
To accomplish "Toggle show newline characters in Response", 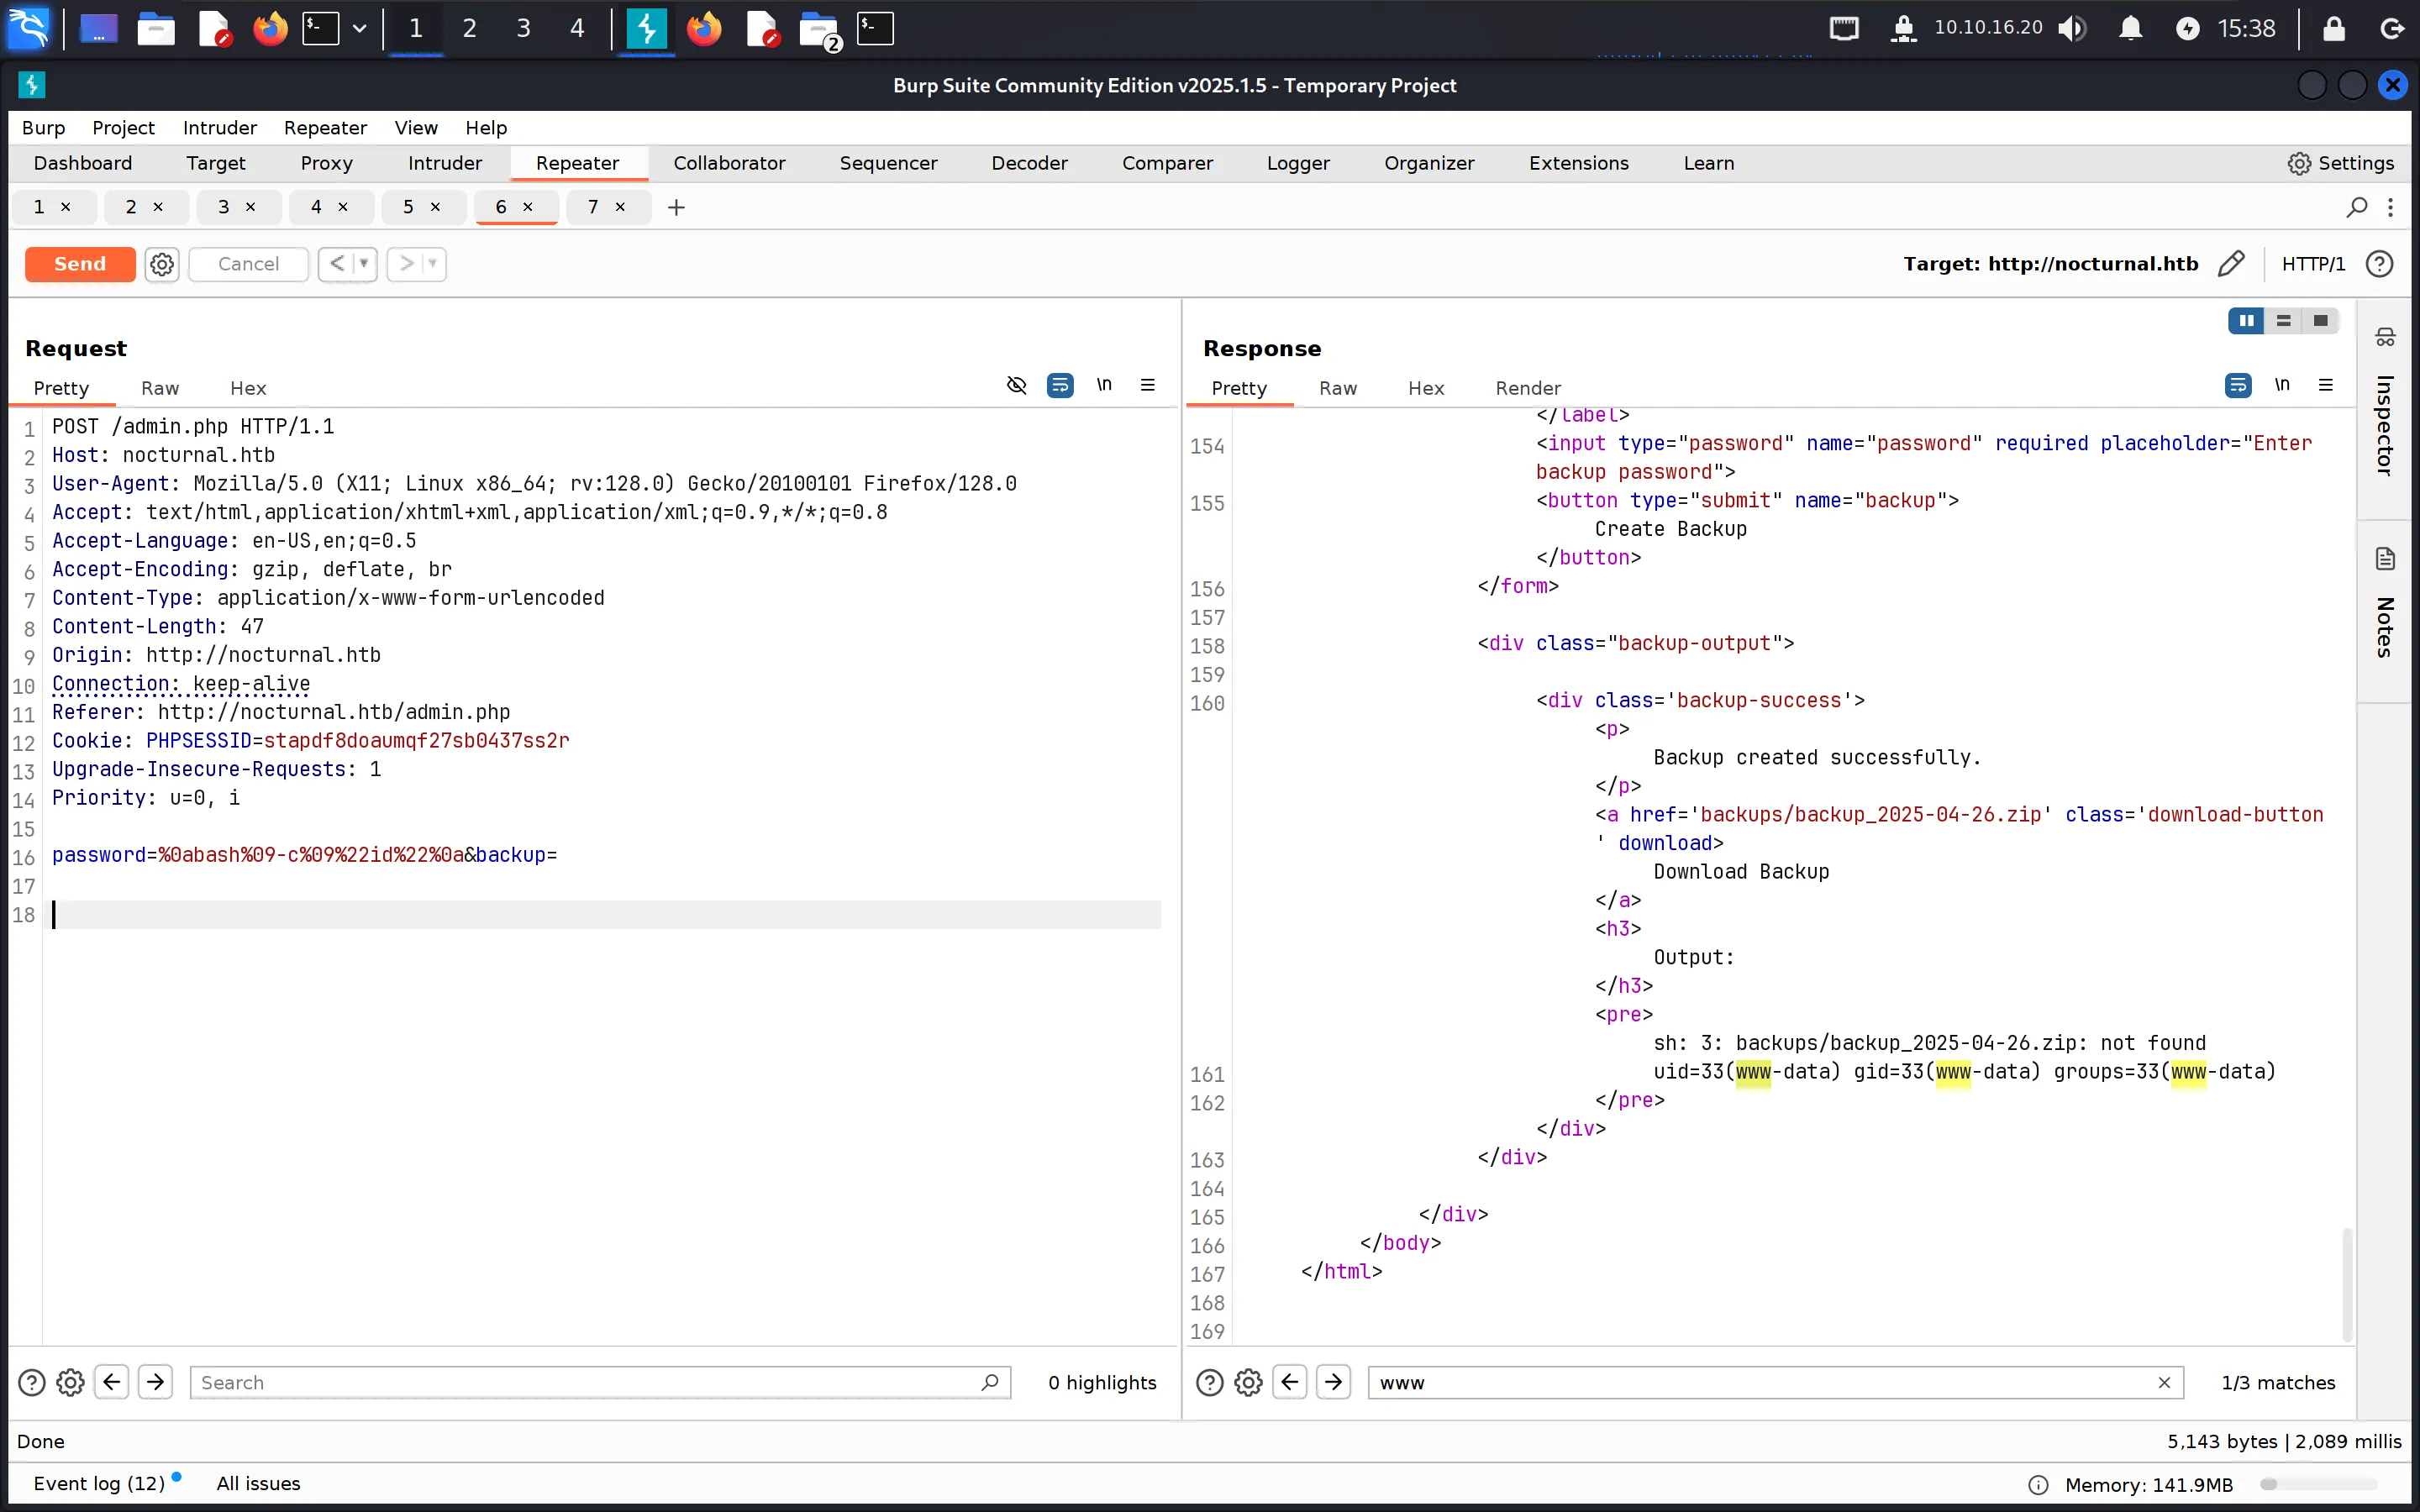I will tap(2282, 385).
